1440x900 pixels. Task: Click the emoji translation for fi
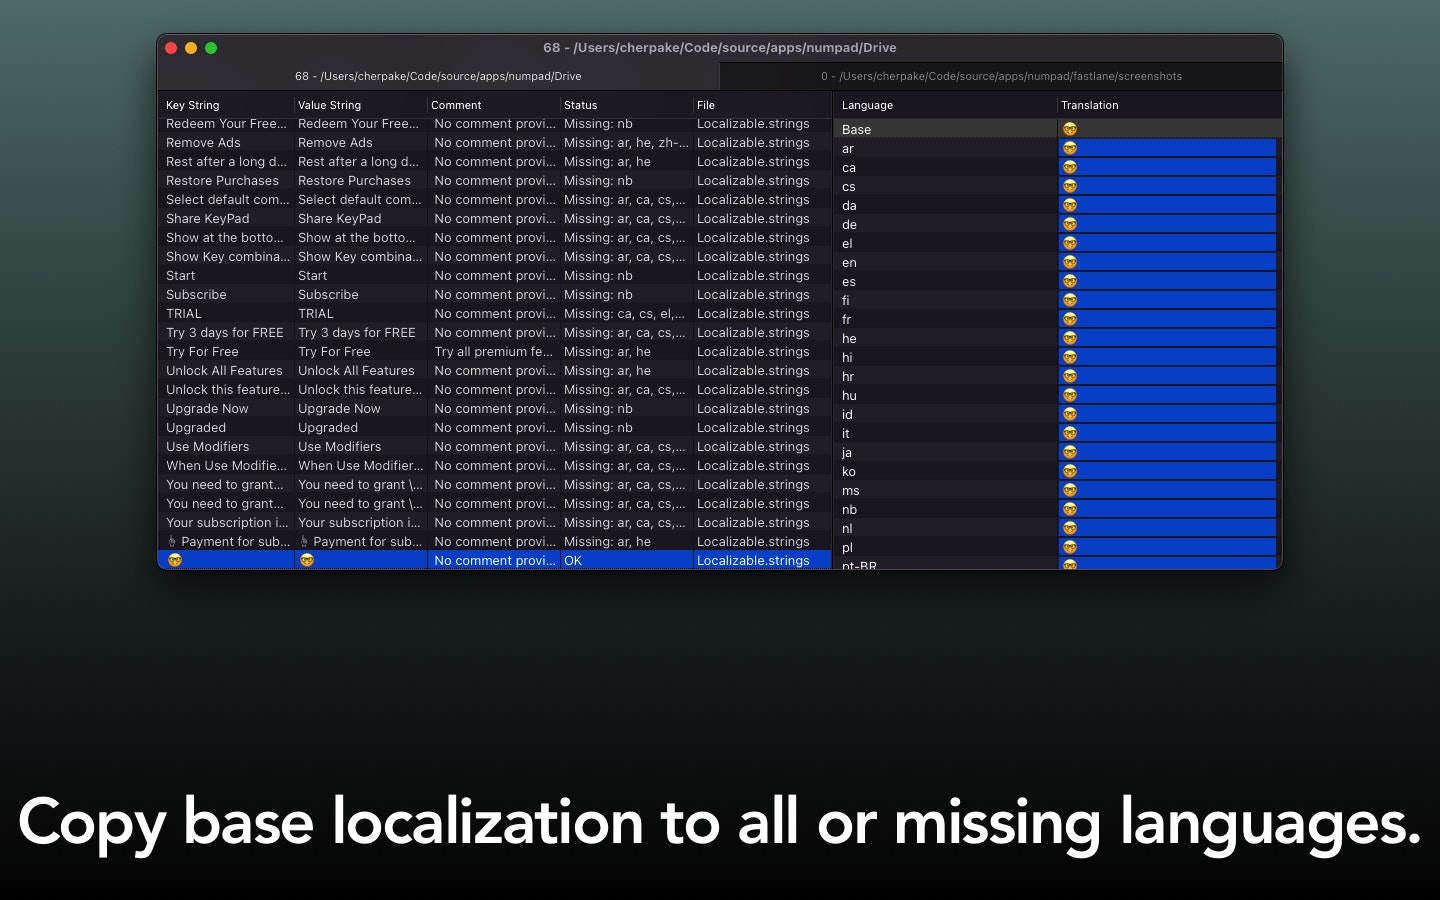pos(1070,300)
